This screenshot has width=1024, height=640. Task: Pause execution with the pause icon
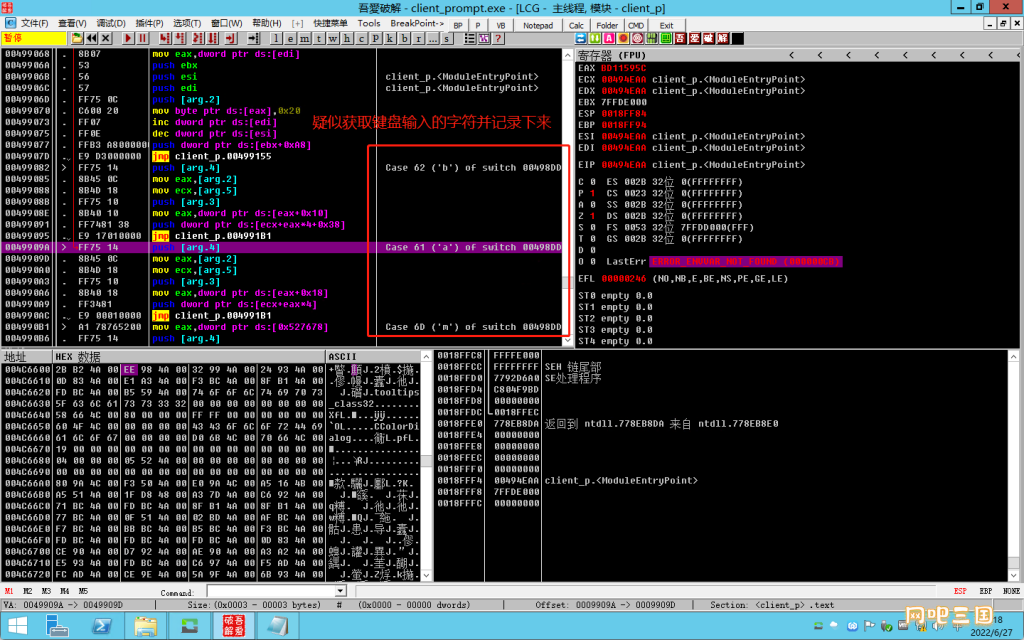click(142, 39)
